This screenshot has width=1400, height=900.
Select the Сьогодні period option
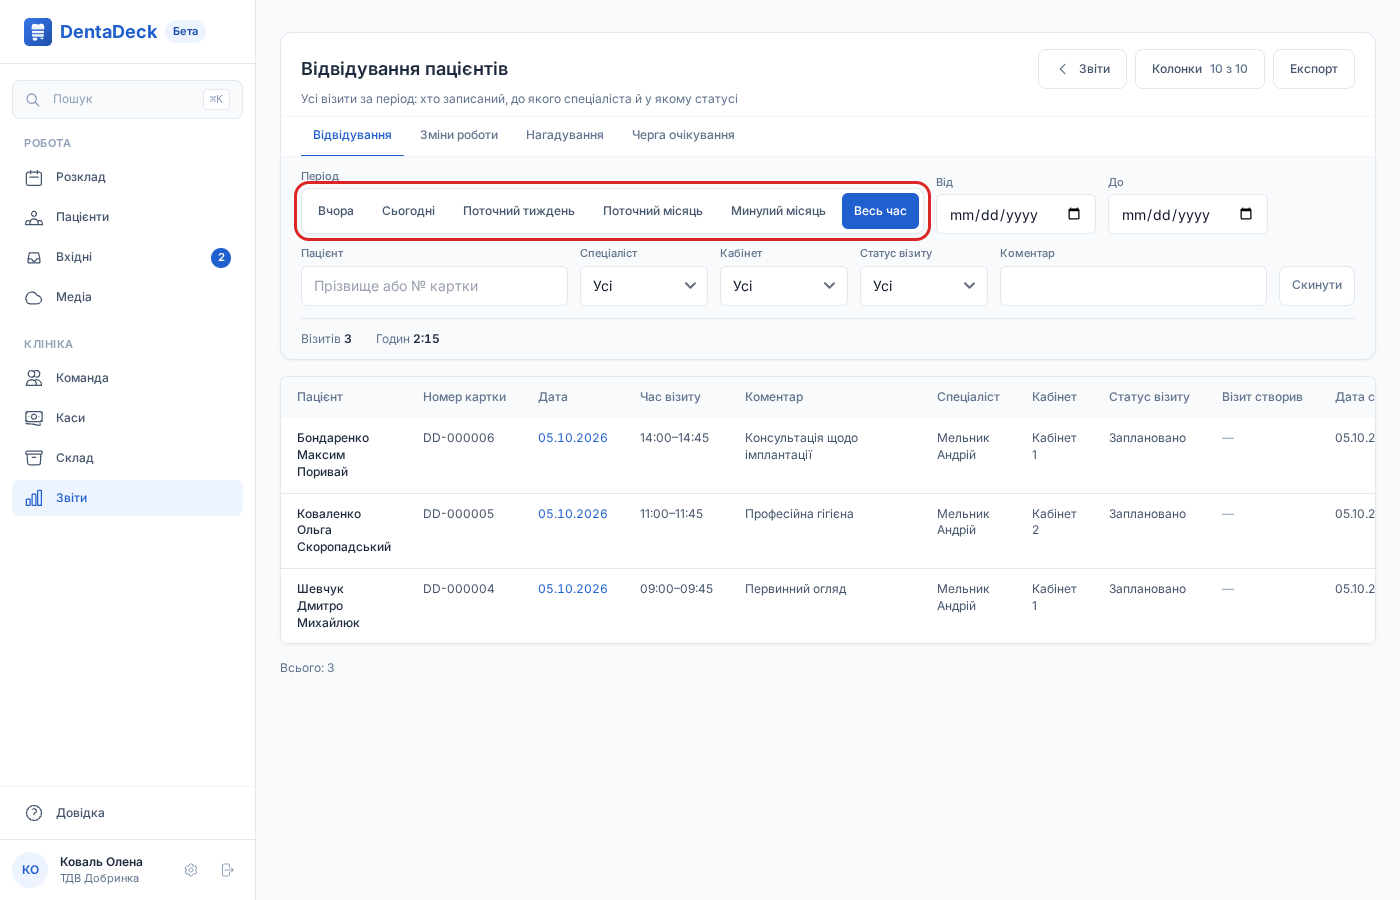click(x=408, y=211)
